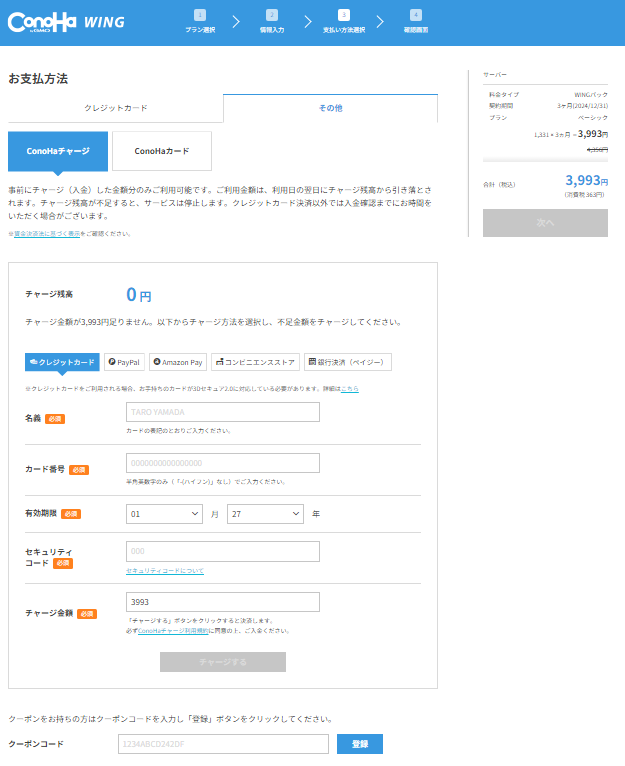
Task: Click step 2 information input icon
Action: tap(272, 15)
